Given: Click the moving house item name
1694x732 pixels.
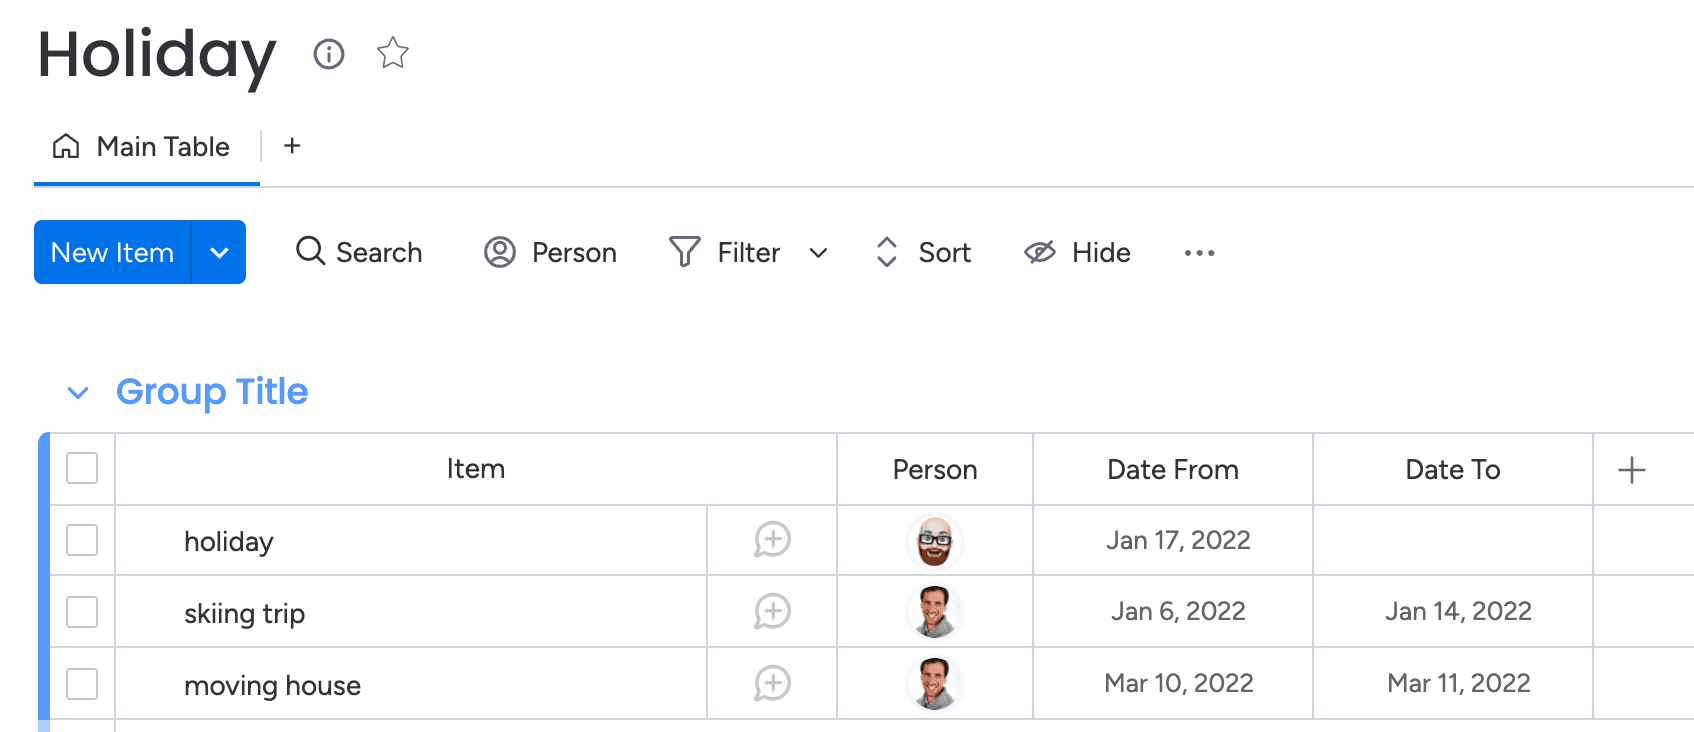Looking at the screenshot, I should pyautogui.click(x=273, y=686).
